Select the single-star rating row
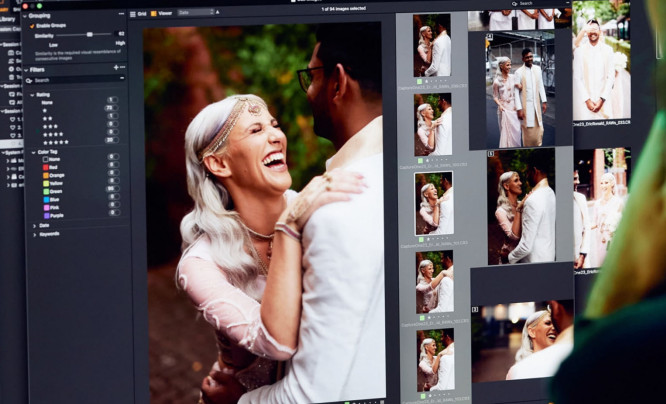666x404 pixels. (x=45, y=110)
